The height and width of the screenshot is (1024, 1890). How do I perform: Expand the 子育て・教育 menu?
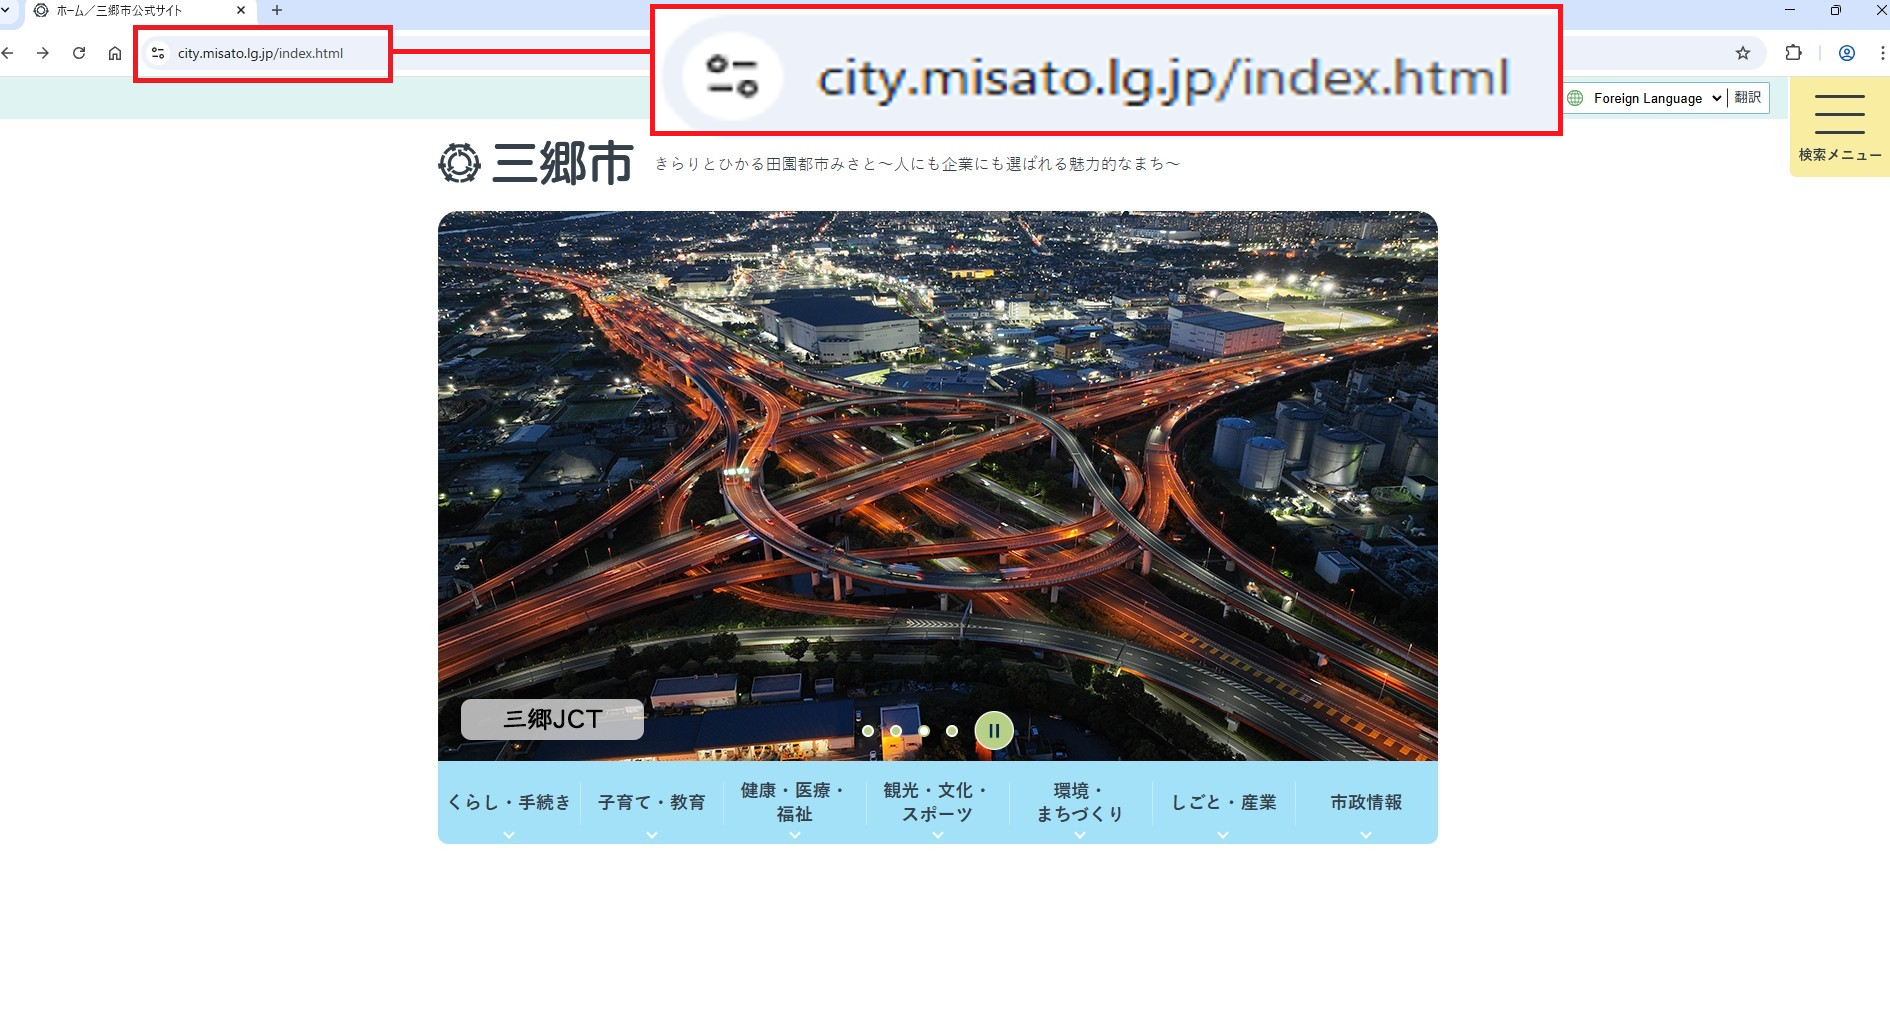pyautogui.click(x=652, y=803)
